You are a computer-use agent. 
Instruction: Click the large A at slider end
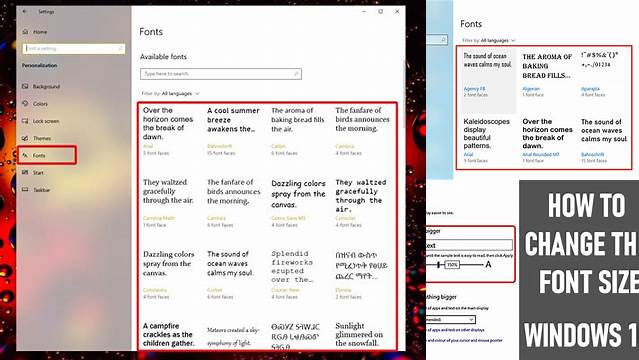click(488, 265)
